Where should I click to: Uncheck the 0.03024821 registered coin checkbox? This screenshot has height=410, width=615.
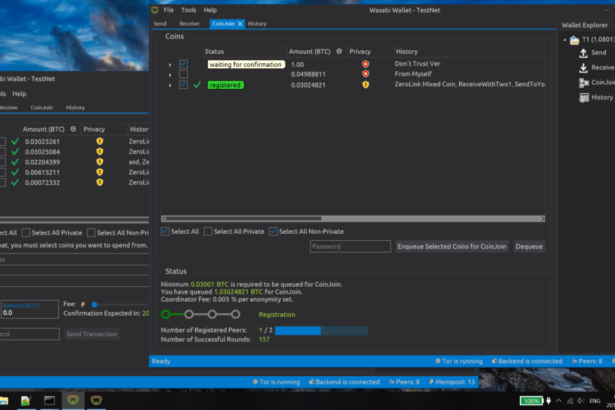[183, 85]
